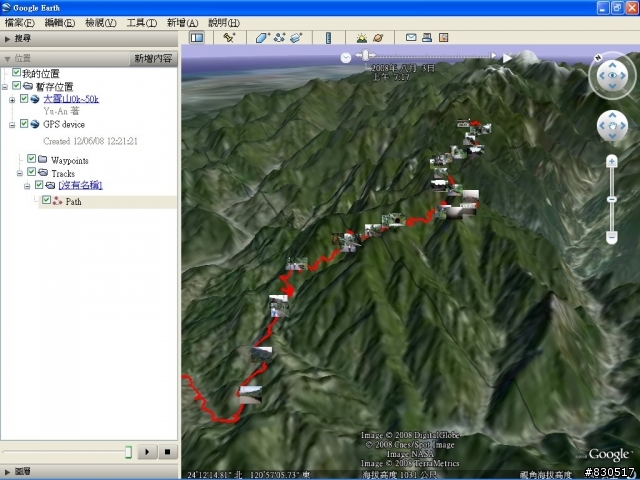Click the zoom slider handle
The height and width of the screenshot is (480, 640).
611,199
